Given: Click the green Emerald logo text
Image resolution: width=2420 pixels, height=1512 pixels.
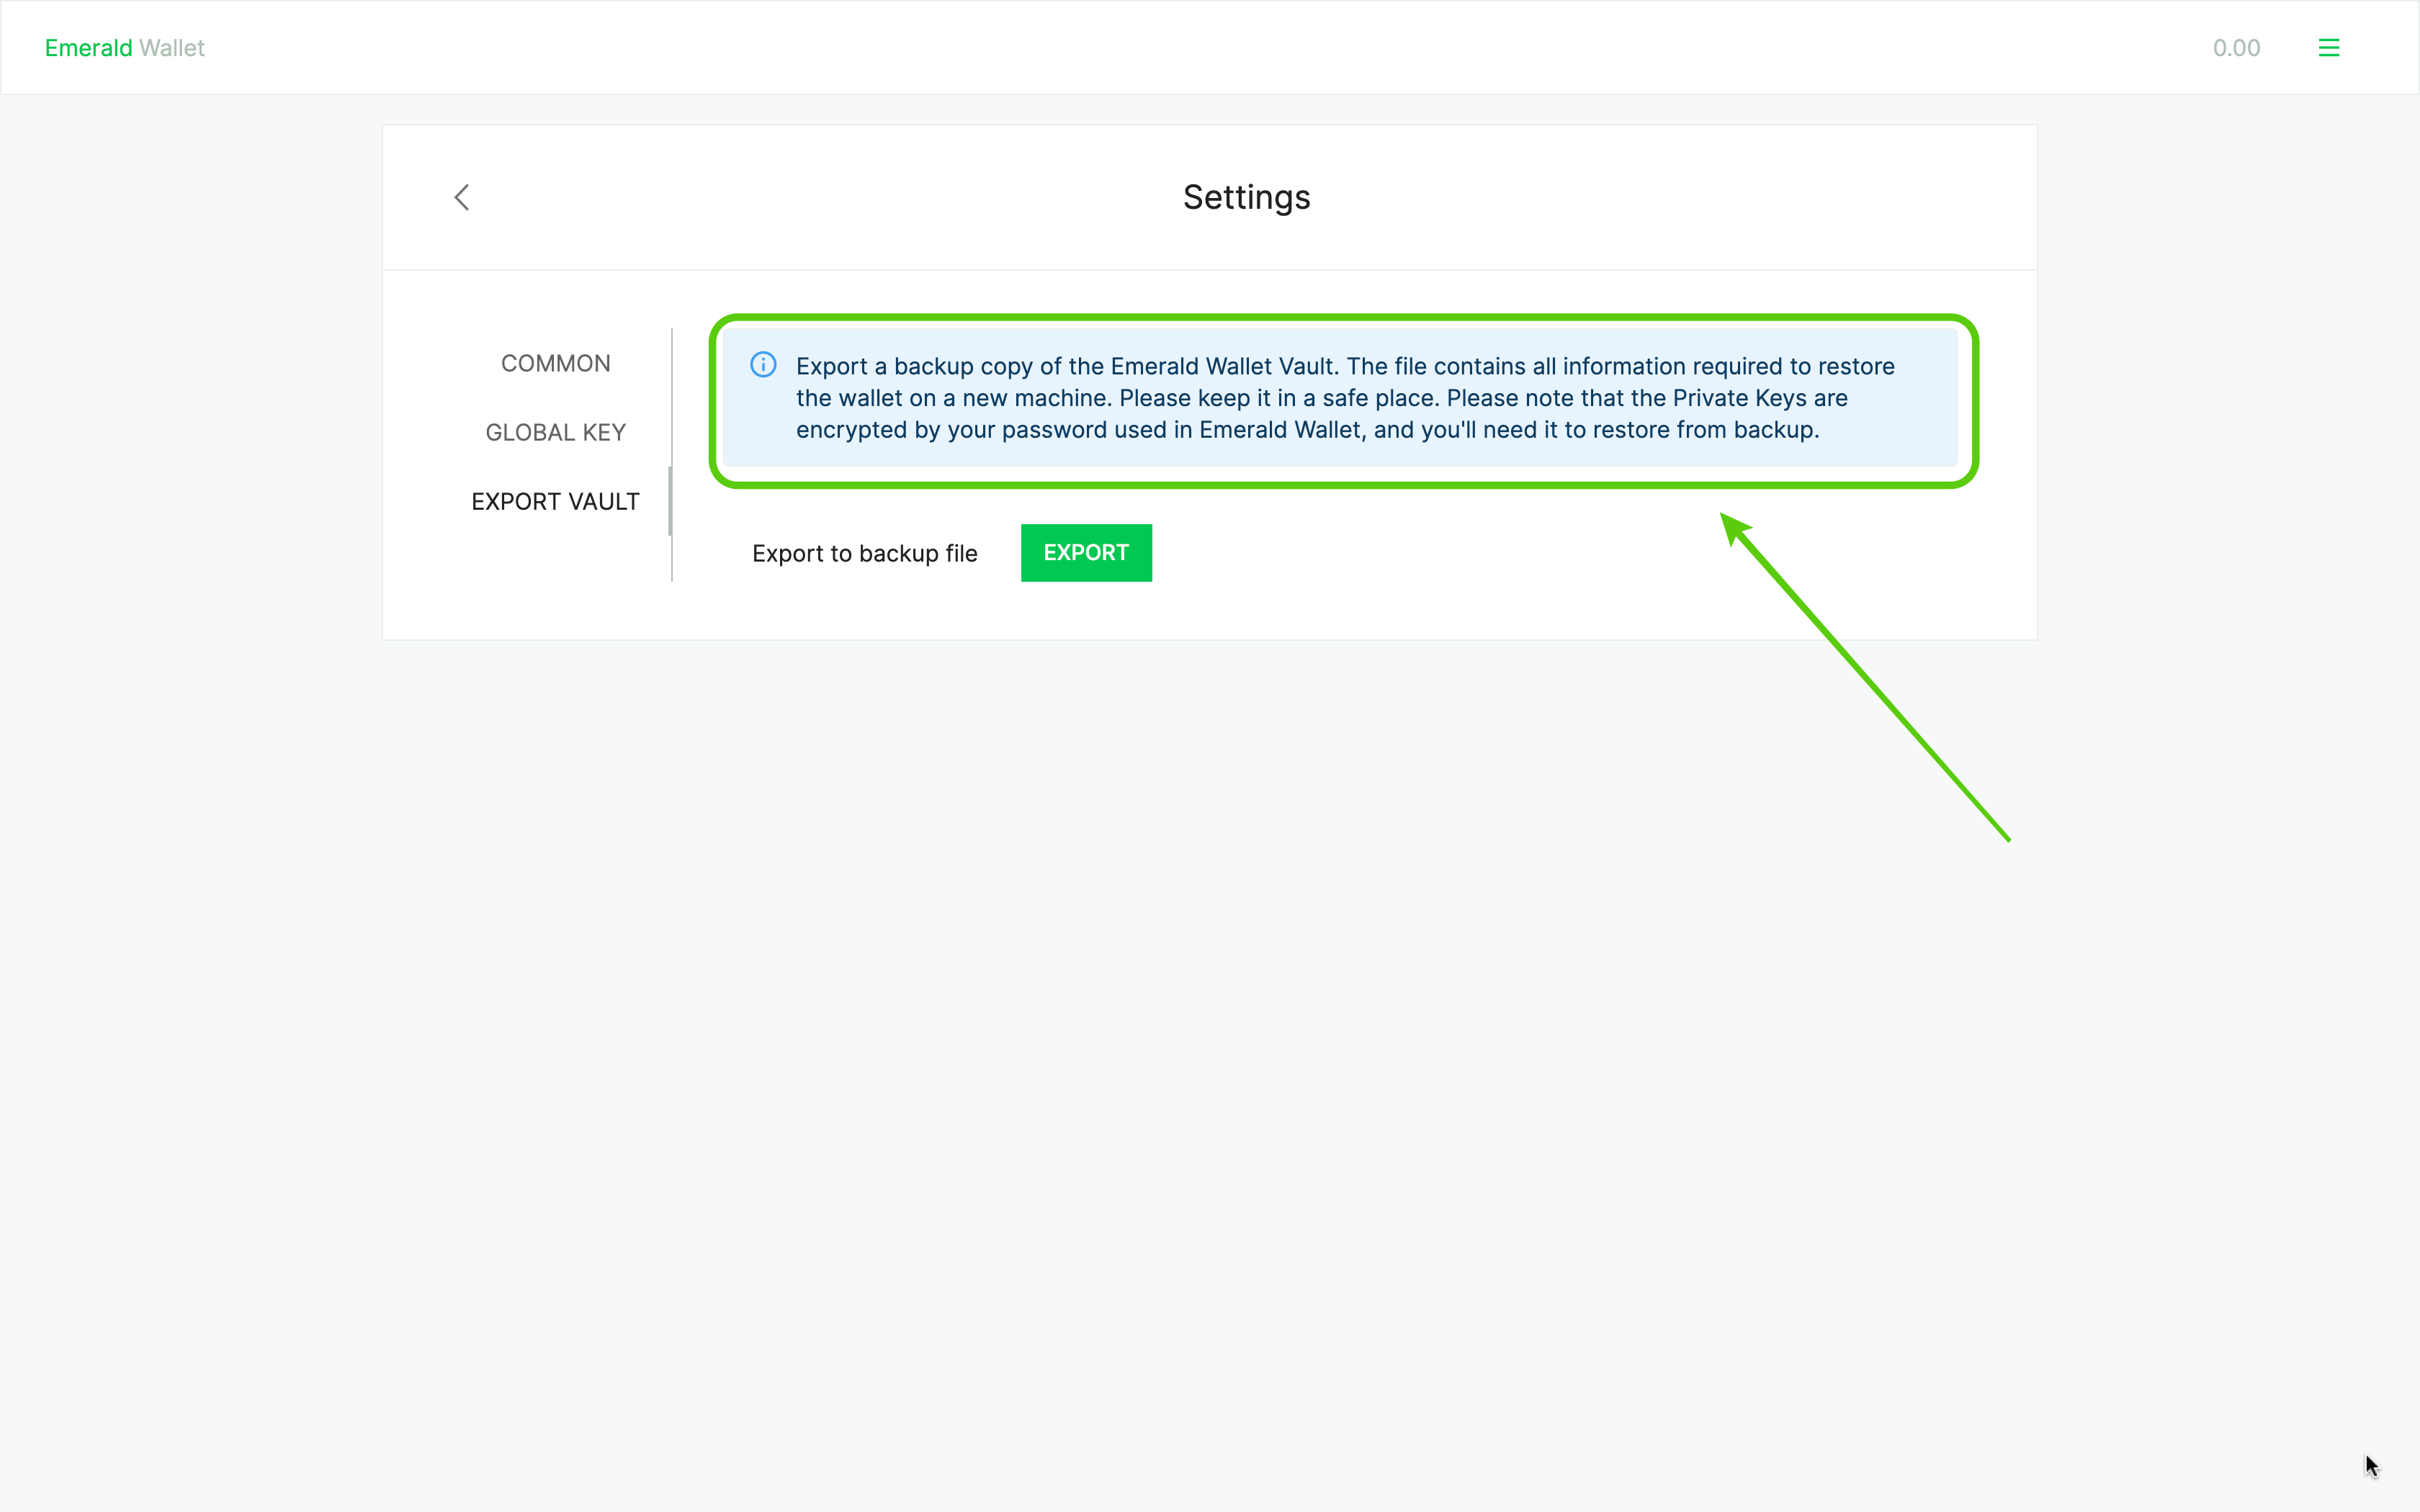Looking at the screenshot, I should [x=88, y=48].
